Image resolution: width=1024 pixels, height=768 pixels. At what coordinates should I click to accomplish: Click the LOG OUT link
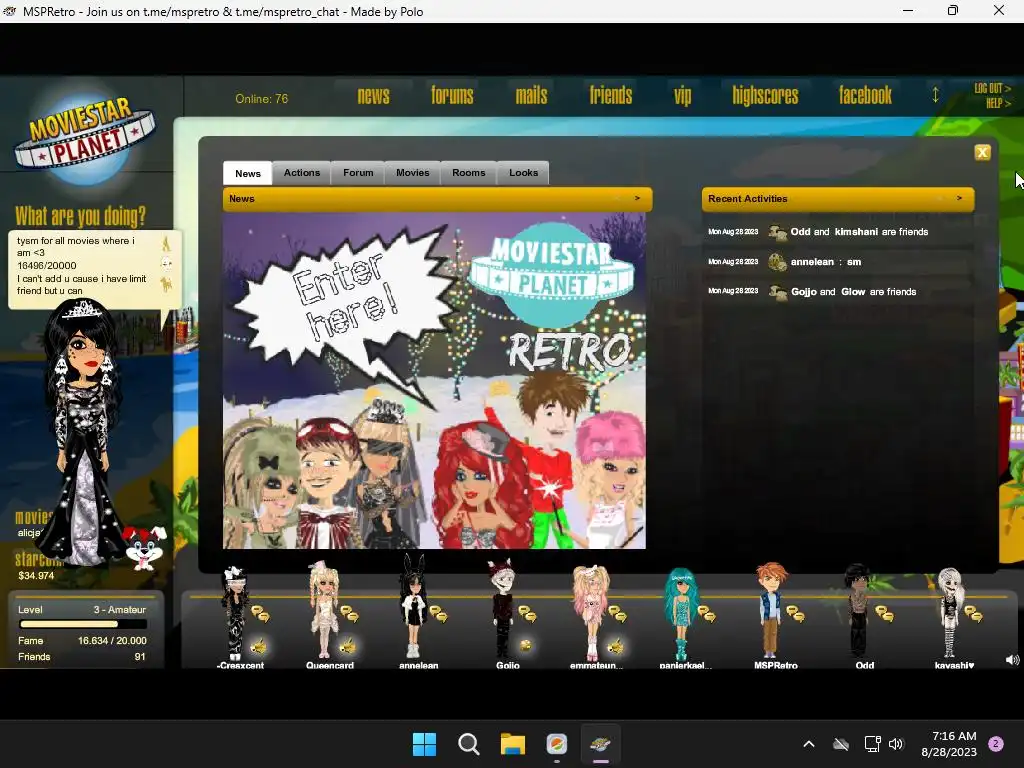click(992, 88)
